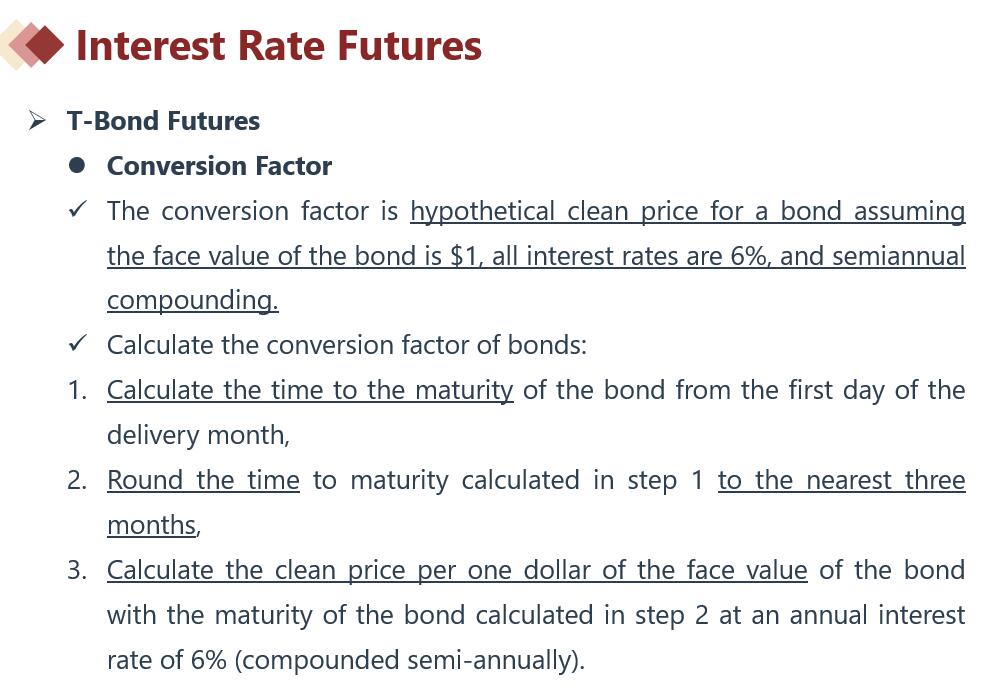Click underlined 'Round the time' phrase
Image resolution: width=1001 pixels, height=700 pixels.
[x=203, y=480]
